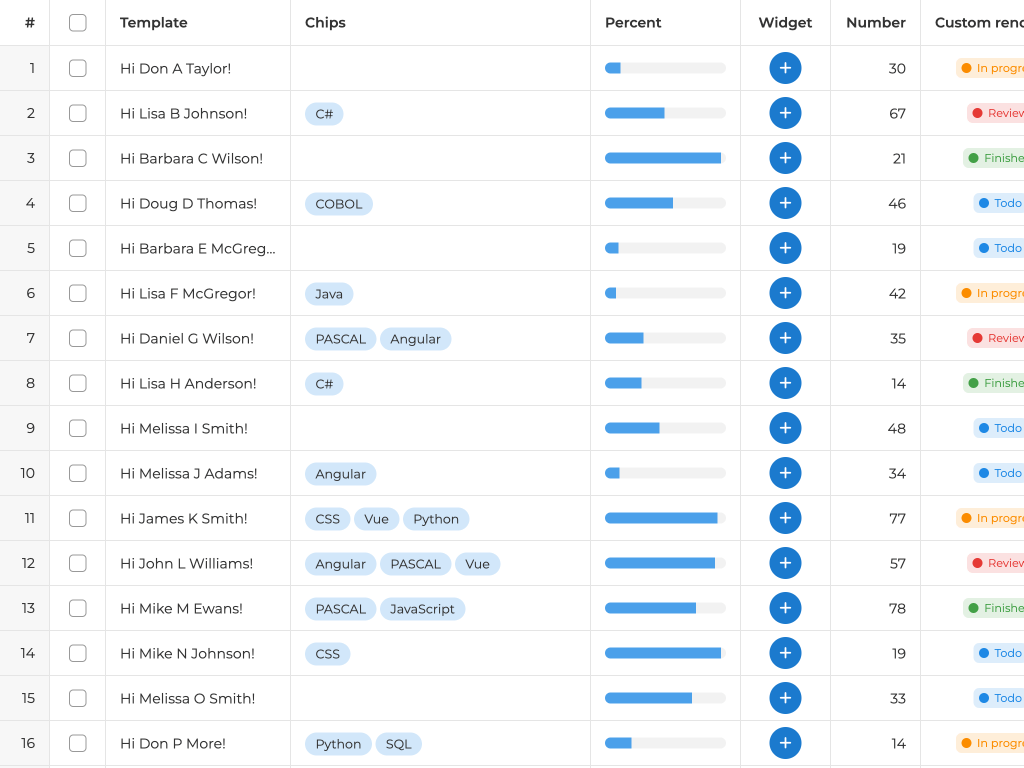Click the Number column header
Viewport: 1024px width, 768px height.
pyautogui.click(x=875, y=23)
